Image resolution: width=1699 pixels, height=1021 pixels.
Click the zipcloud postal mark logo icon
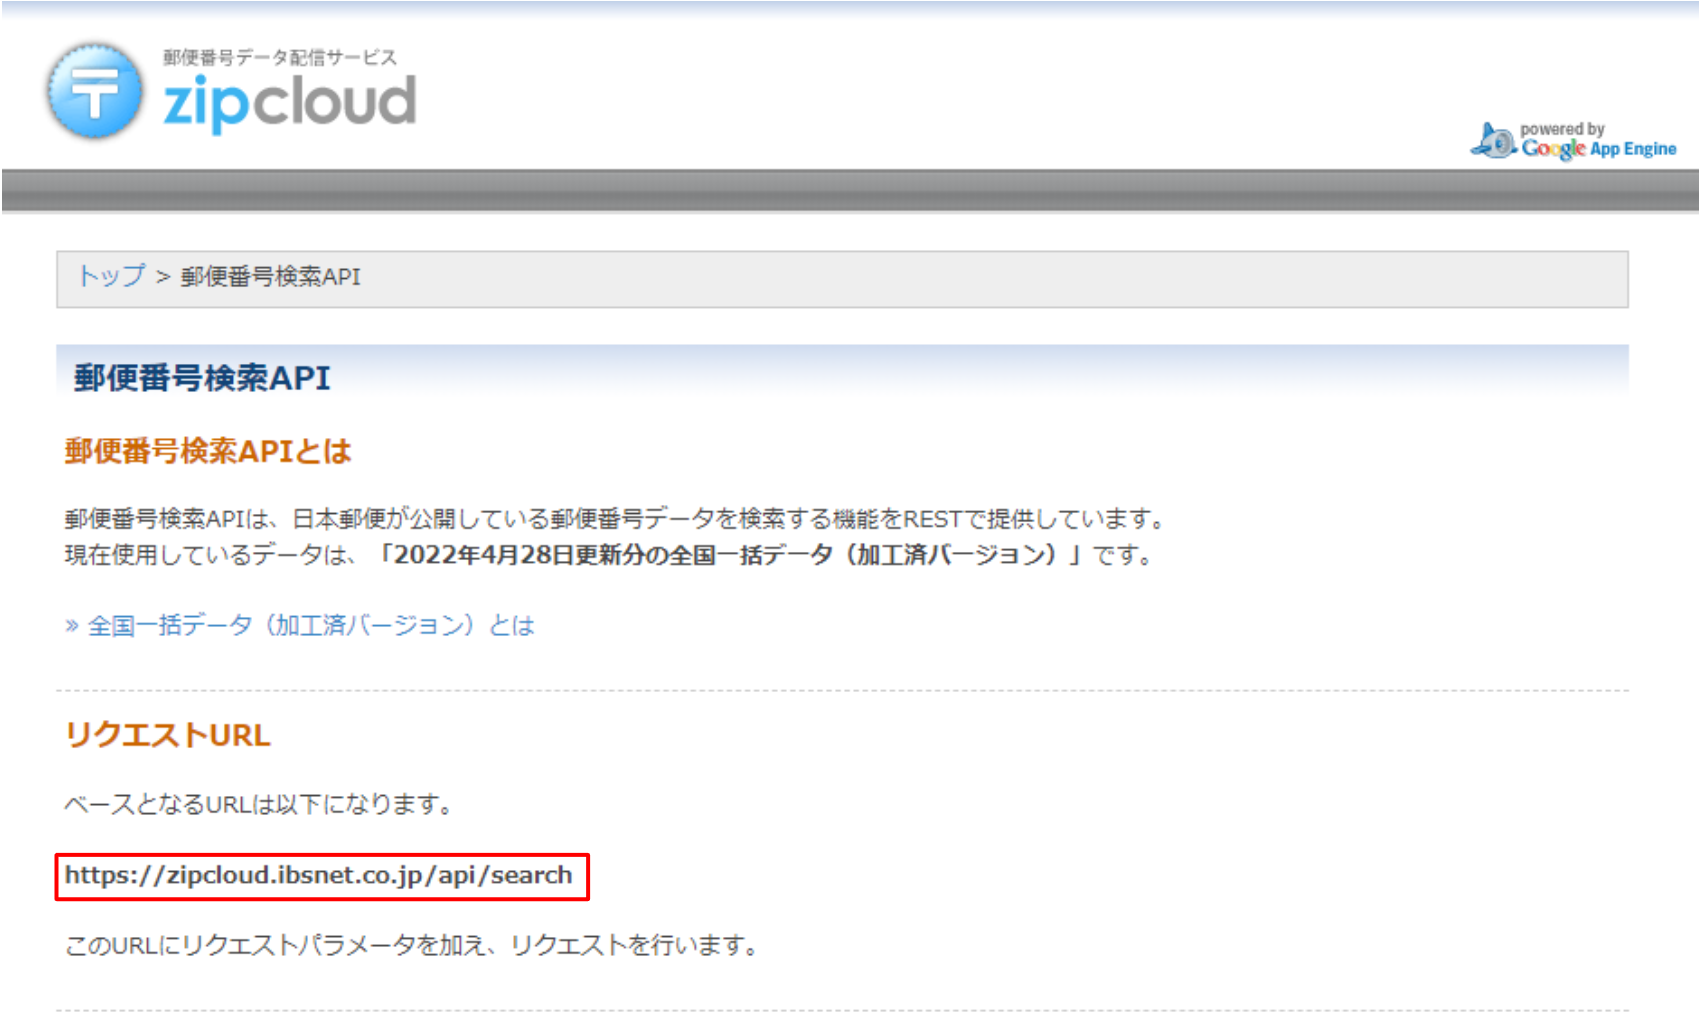[x=95, y=91]
